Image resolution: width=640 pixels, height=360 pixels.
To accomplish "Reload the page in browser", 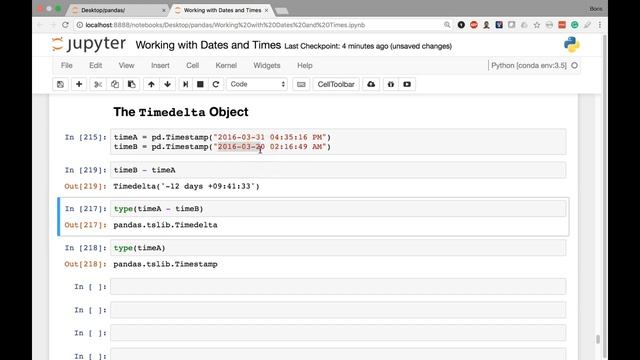I will coord(65,25).
